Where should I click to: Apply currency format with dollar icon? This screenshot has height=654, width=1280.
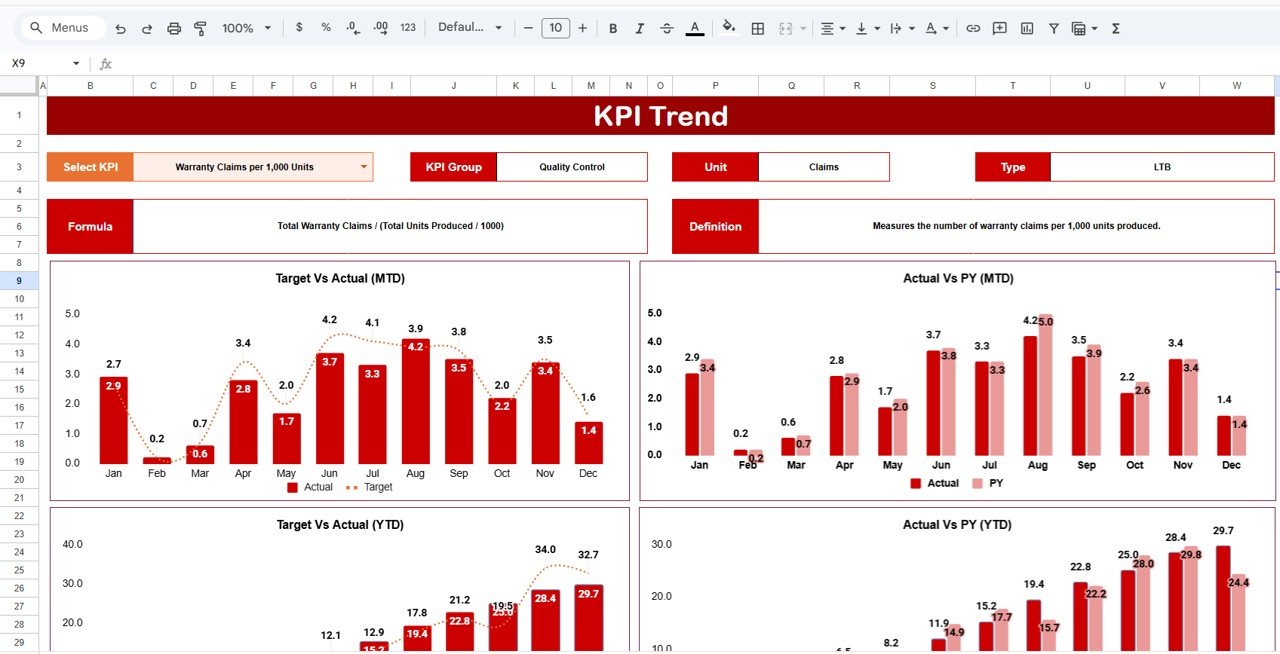[x=299, y=28]
